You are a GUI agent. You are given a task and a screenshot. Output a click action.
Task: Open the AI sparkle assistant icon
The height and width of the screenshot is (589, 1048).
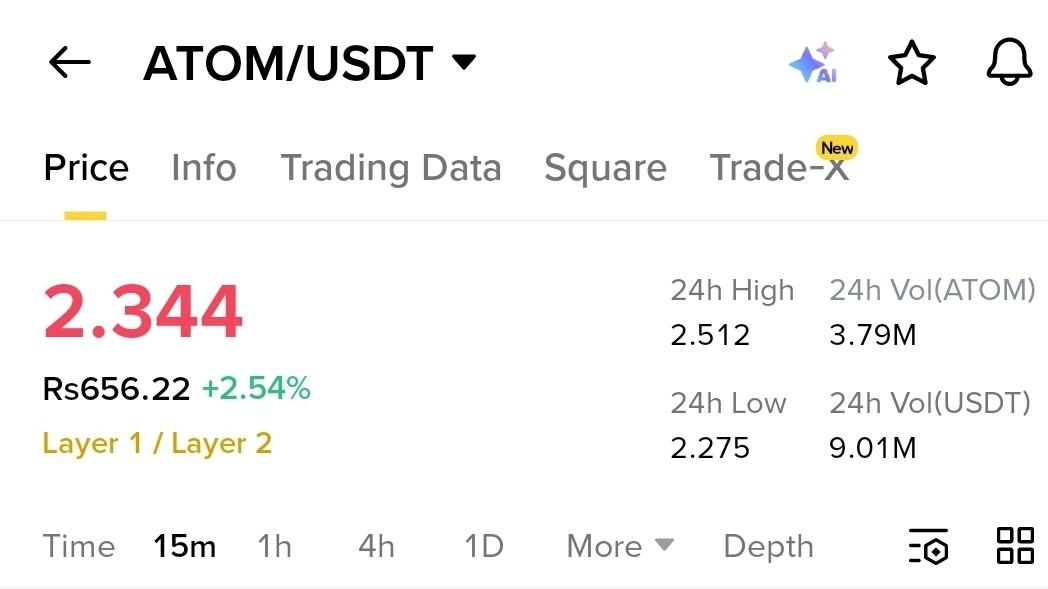(x=814, y=63)
